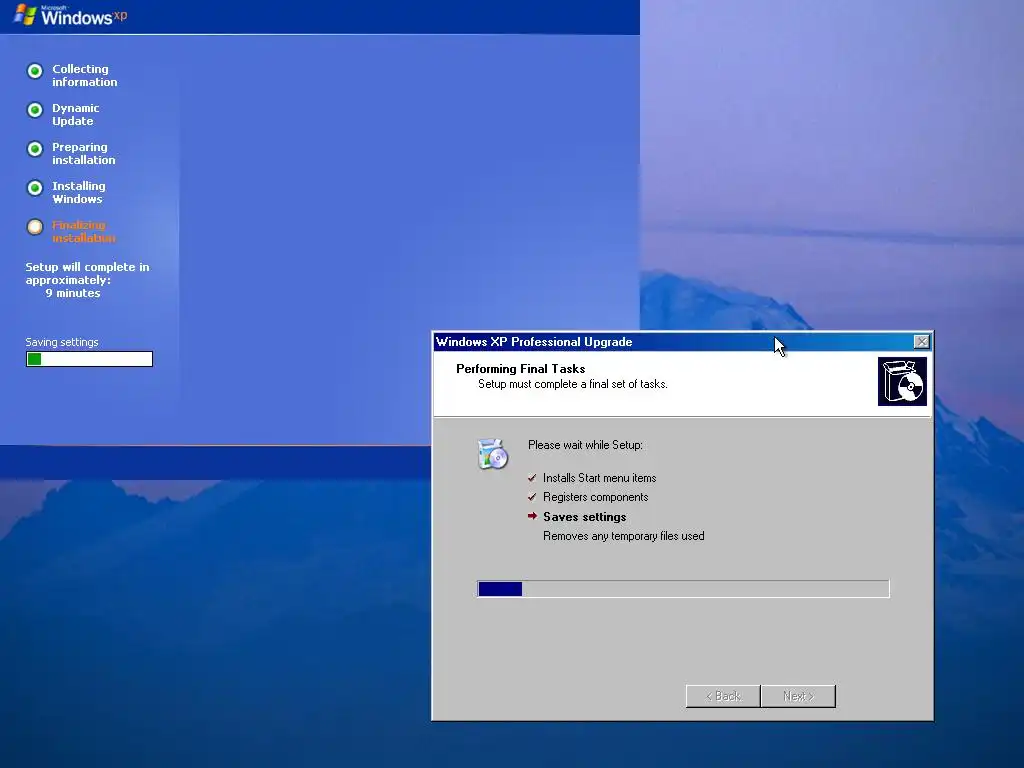Click the disabled Next button
The image size is (1024, 768).
point(798,696)
